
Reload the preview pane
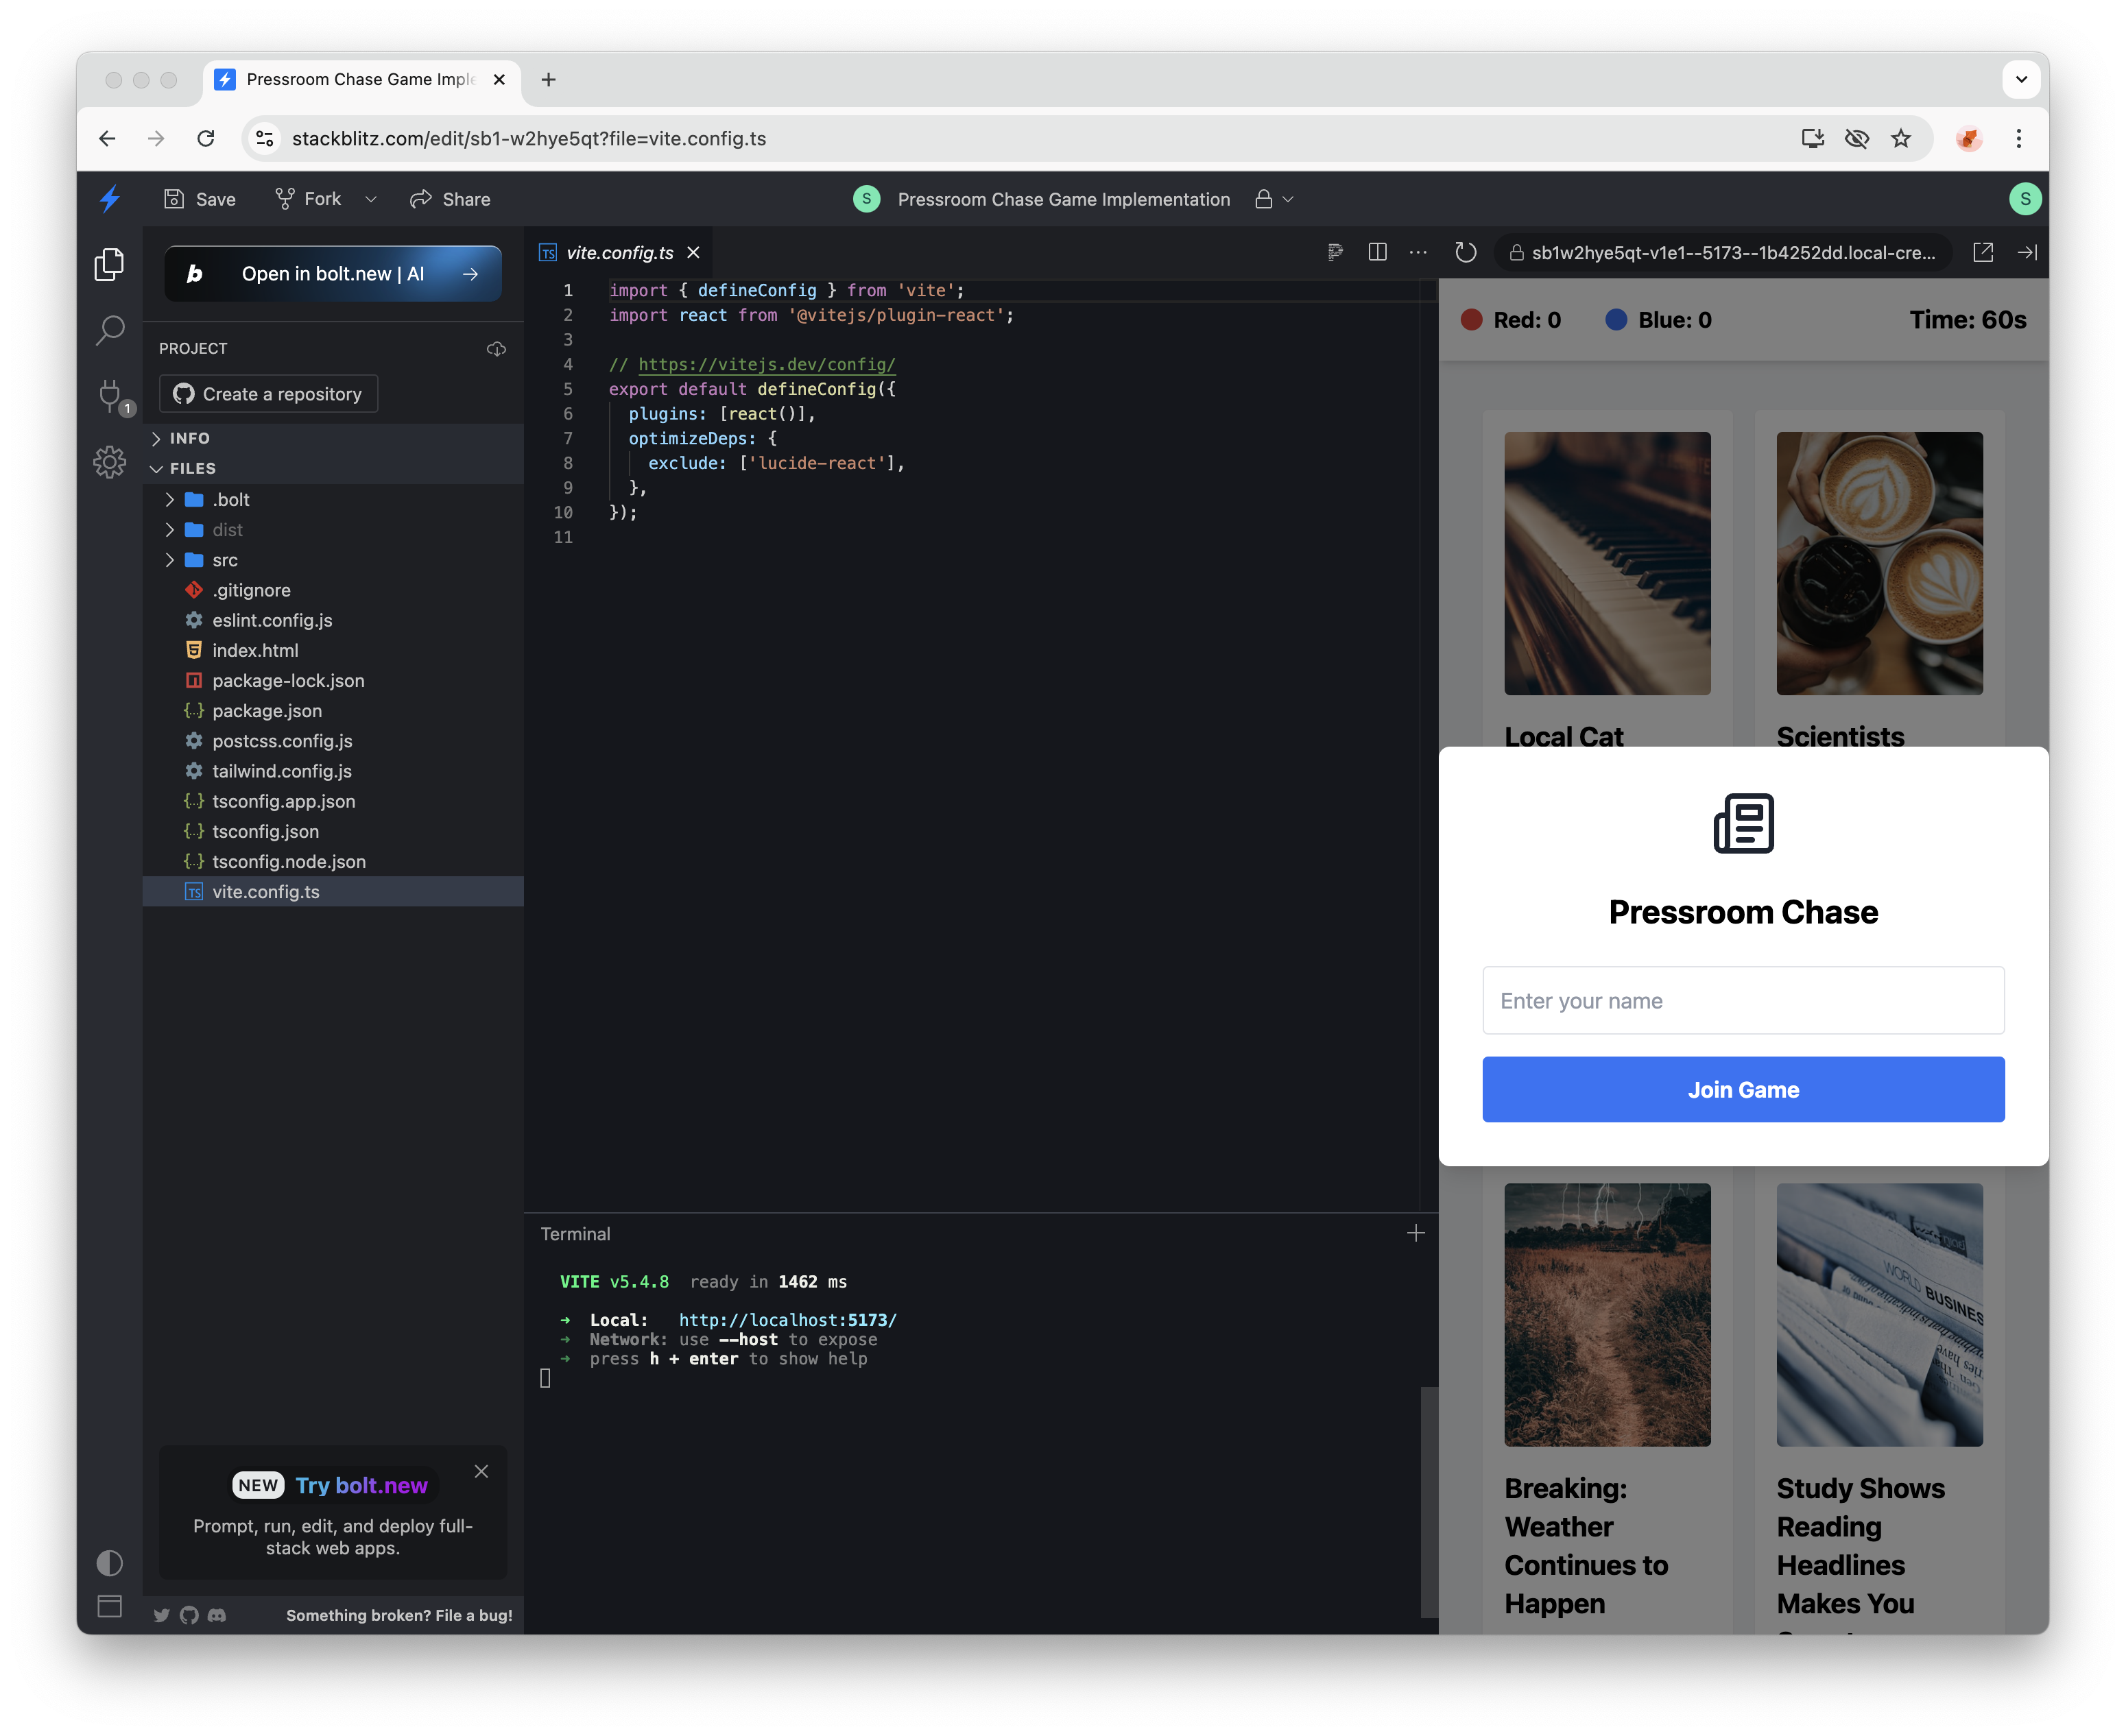point(1465,253)
